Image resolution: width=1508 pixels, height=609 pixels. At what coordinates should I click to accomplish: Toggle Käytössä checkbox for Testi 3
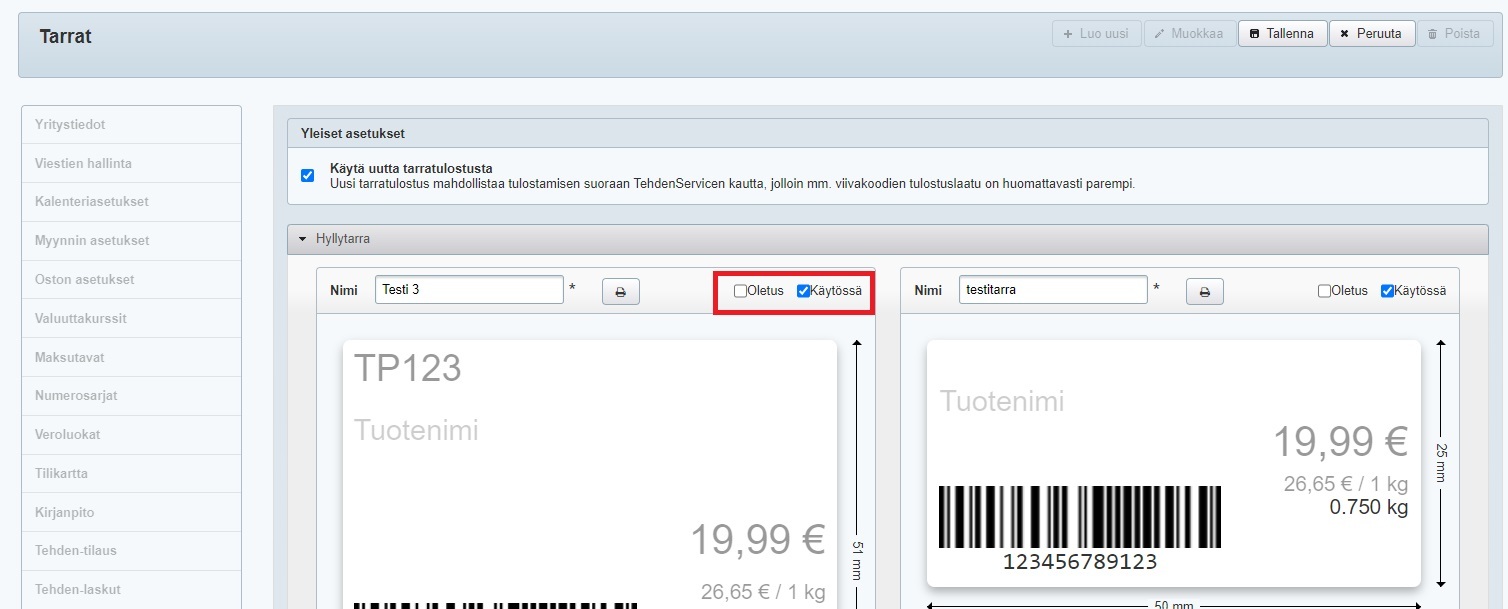point(803,291)
